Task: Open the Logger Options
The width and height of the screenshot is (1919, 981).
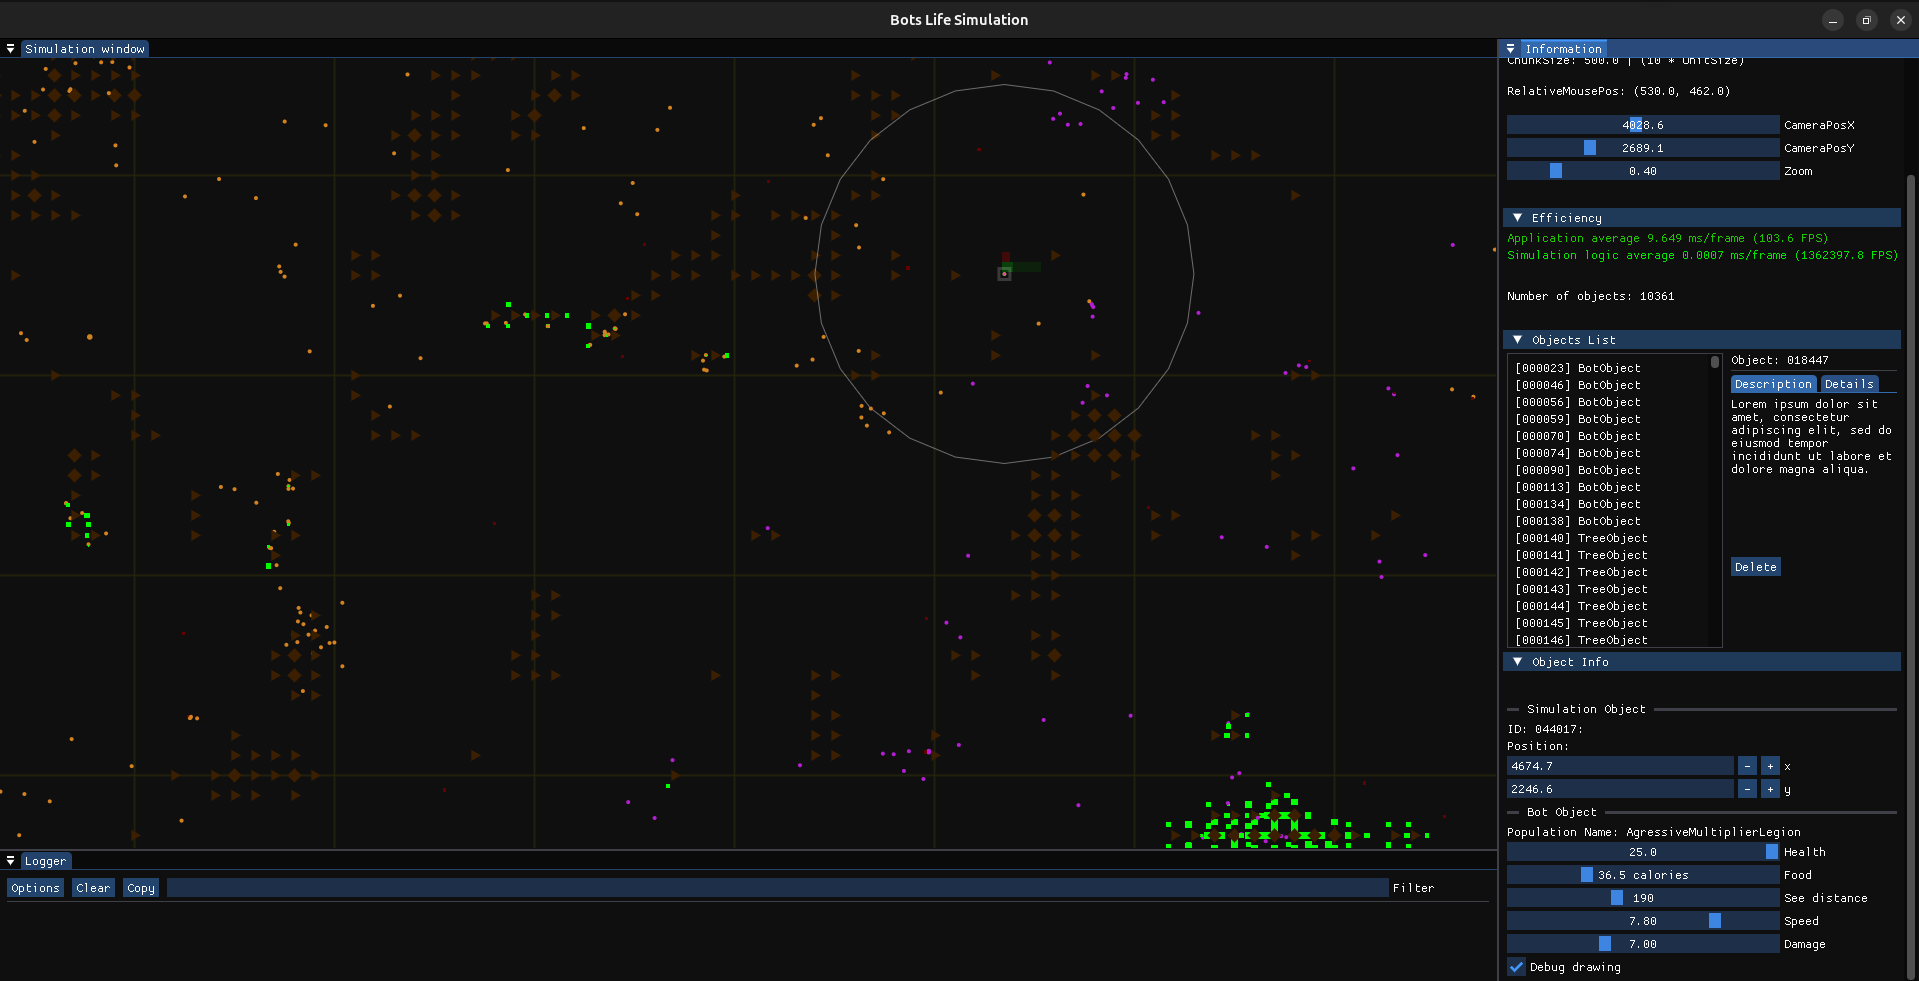Action: [x=35, y=887]
